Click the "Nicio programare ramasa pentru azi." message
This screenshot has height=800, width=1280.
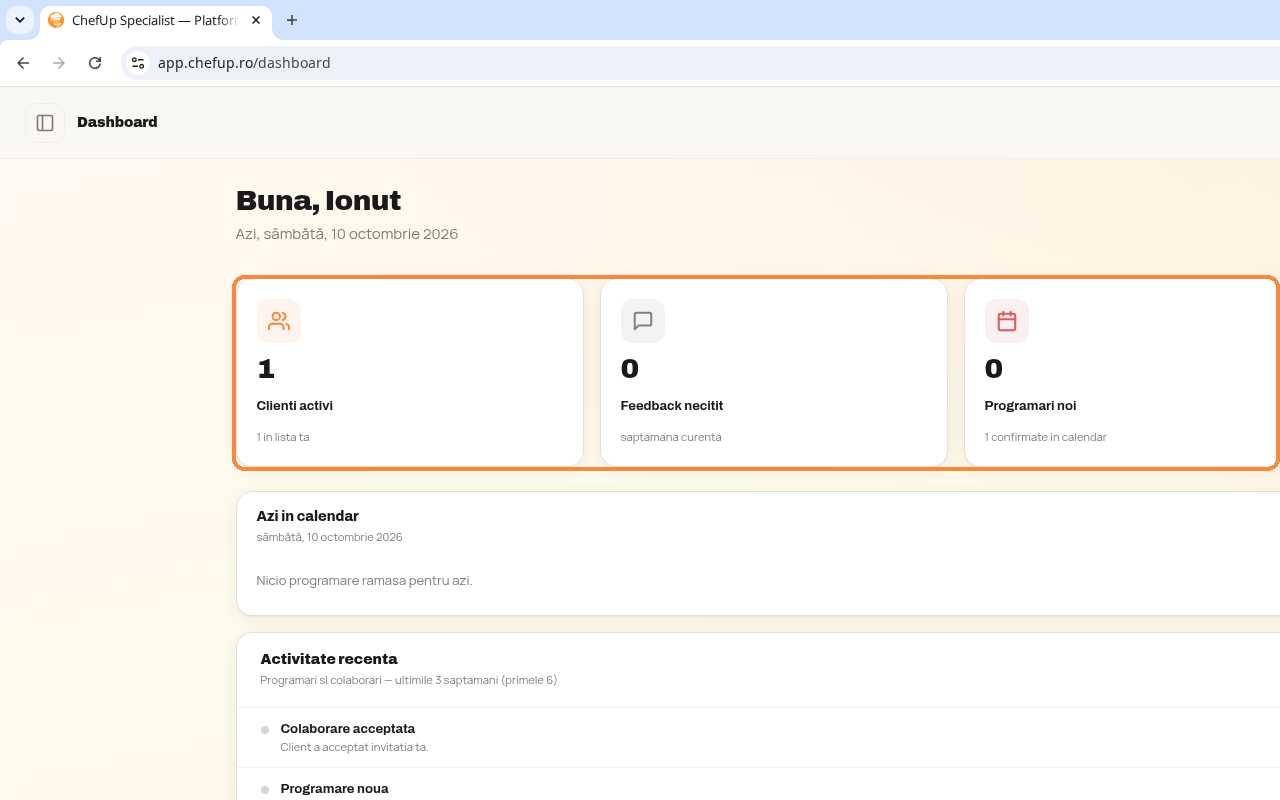[x=364, y=581]
